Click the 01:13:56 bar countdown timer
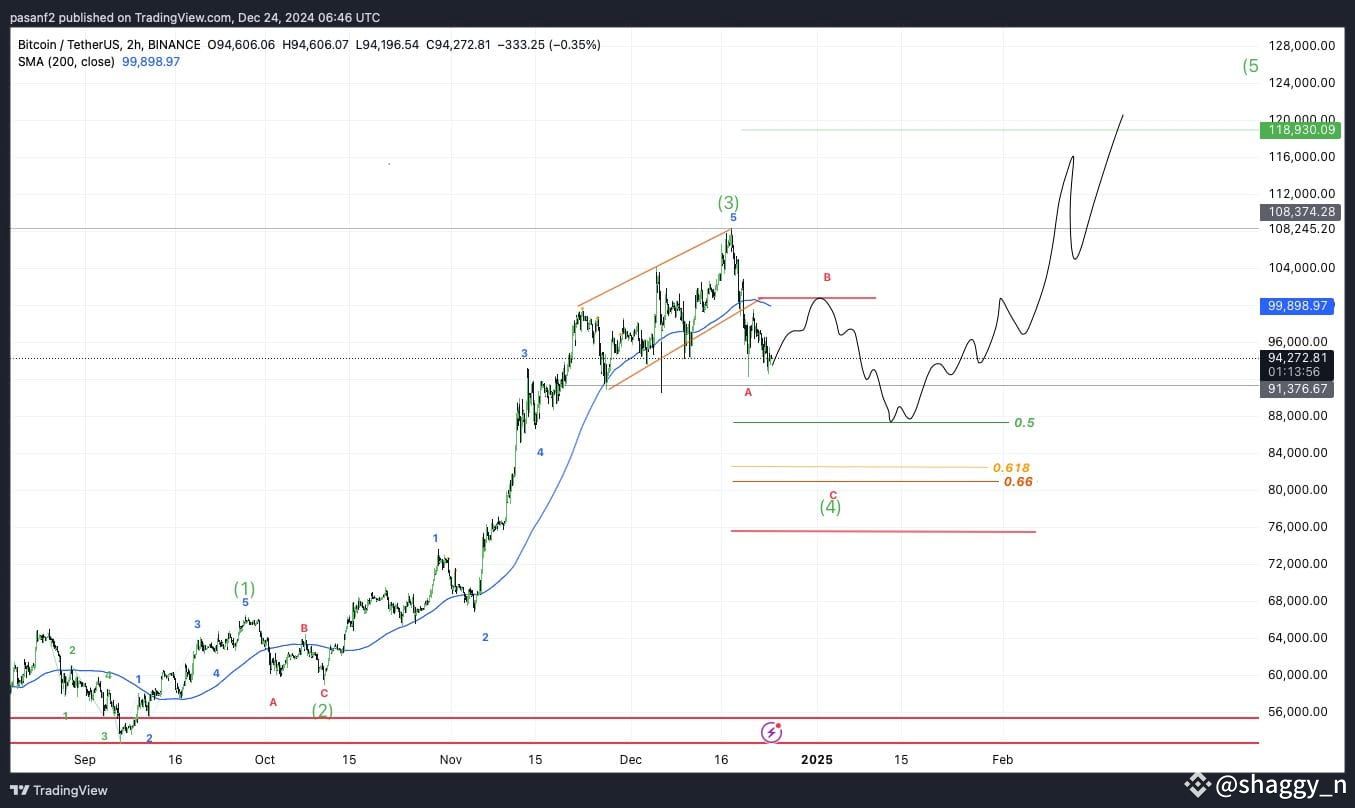This screenshot has height=808, width=1355. pos(1294,372)
